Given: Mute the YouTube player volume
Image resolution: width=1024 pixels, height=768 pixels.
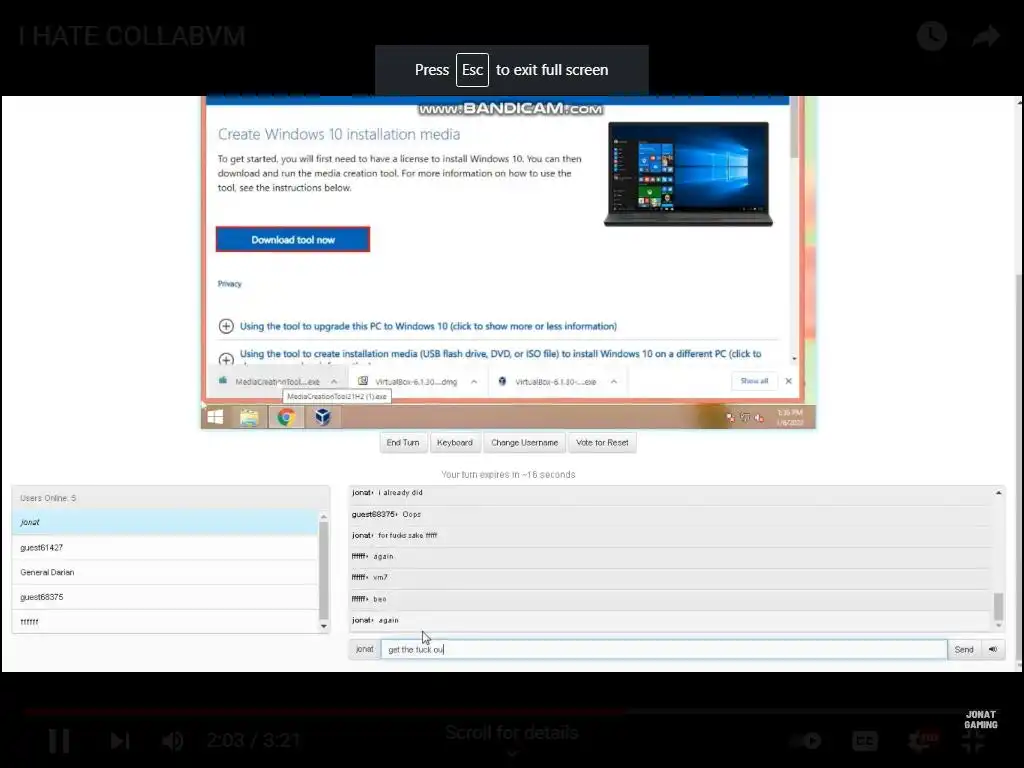Looking at the screenshot, I should point(172,741).
